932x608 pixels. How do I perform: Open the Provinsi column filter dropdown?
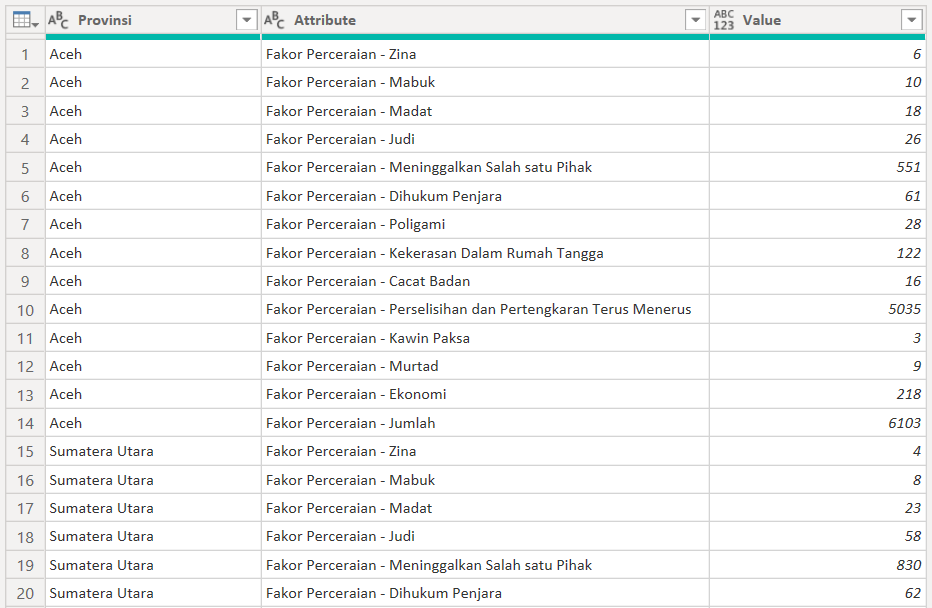click(x=247, y=20)
